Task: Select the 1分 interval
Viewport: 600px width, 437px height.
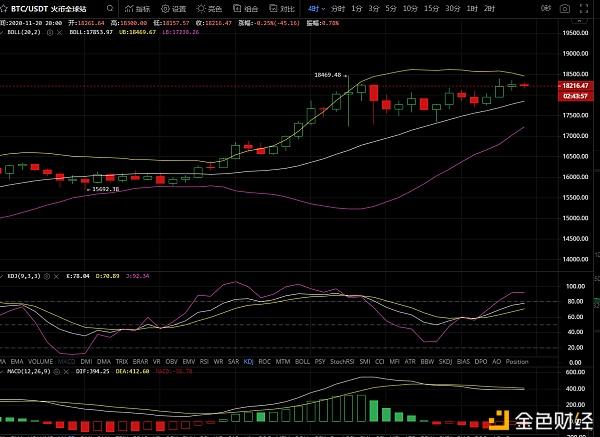Action: point(357,8)
